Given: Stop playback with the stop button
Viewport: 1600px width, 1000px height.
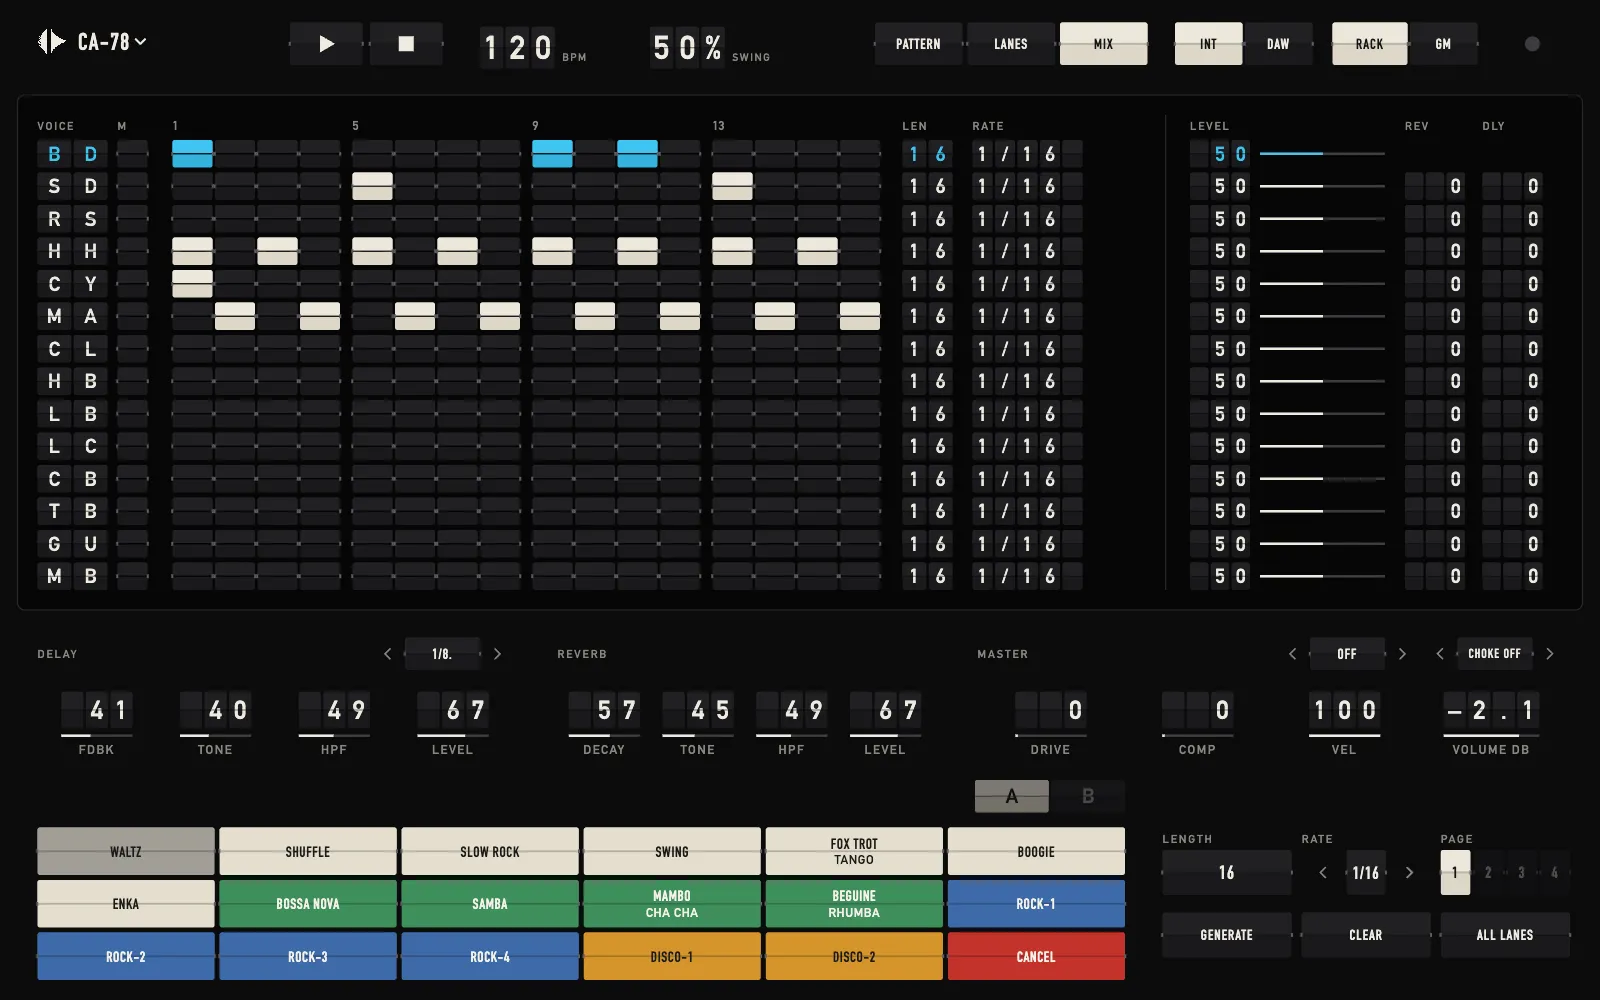Looking at the screenshot, I should [x=406, y=44].
